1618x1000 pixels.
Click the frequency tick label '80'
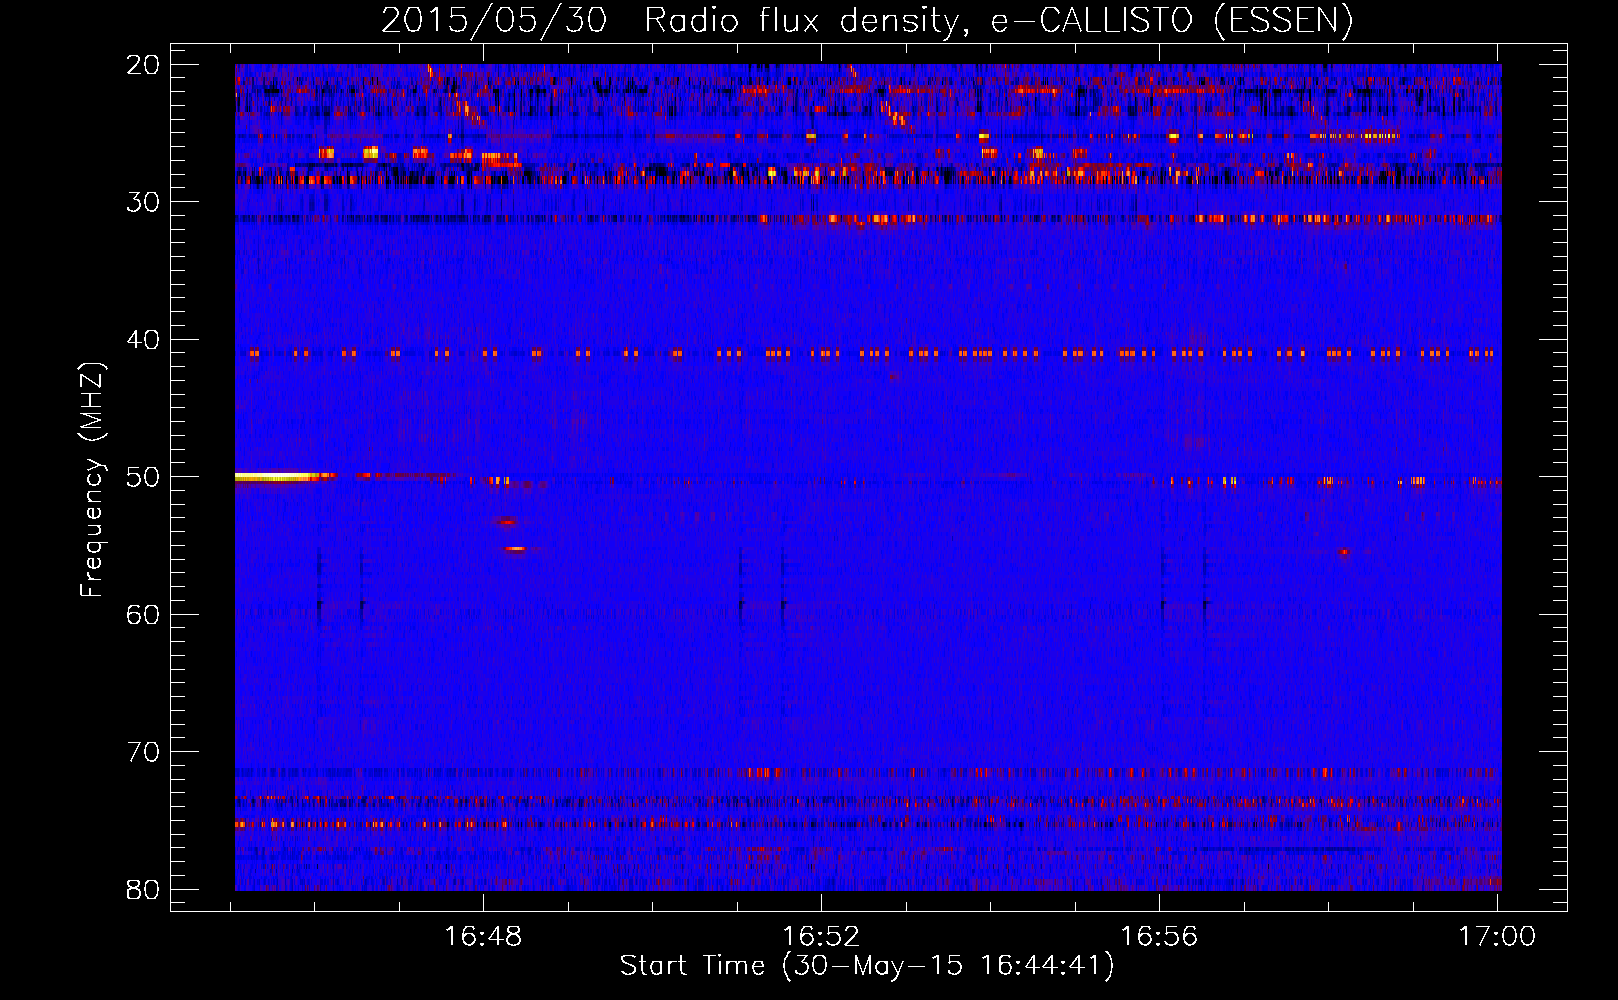(x=143, y=889)
